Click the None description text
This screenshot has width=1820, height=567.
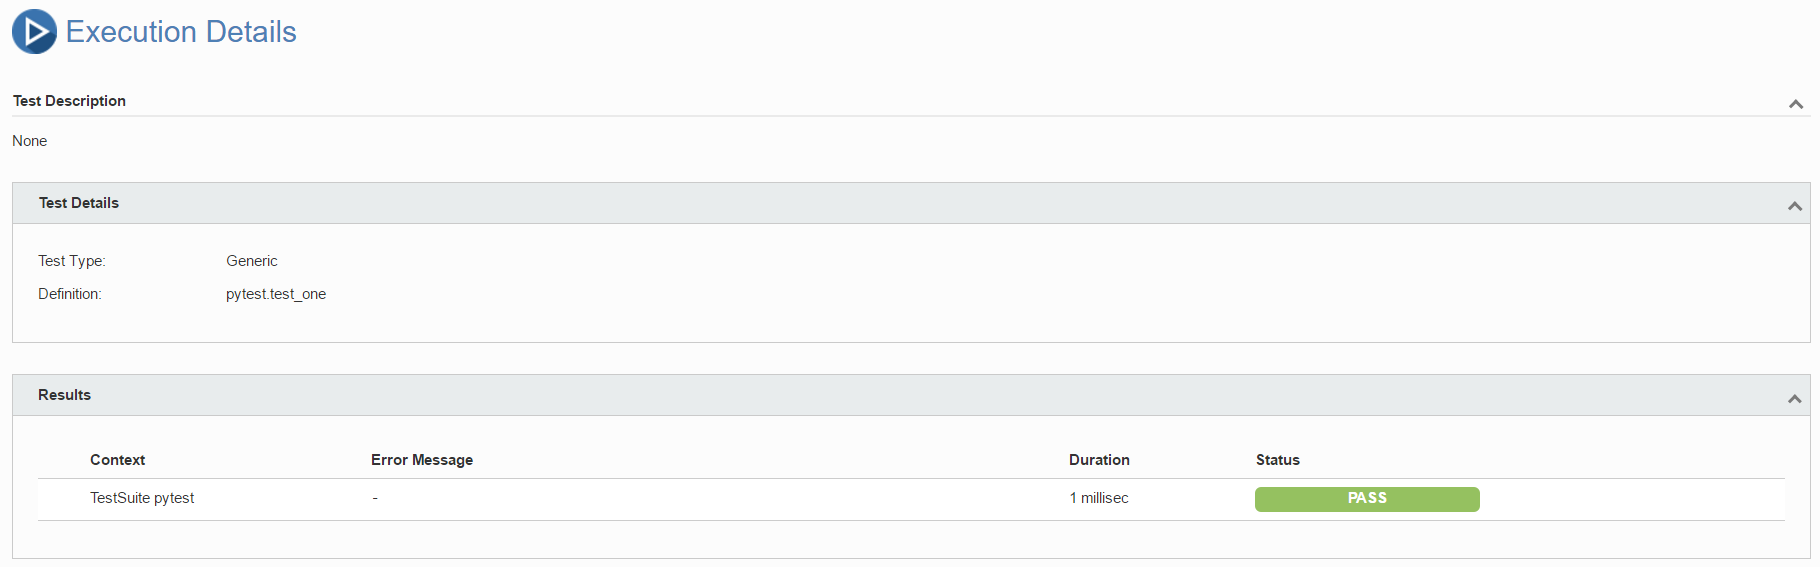point(30,141)
